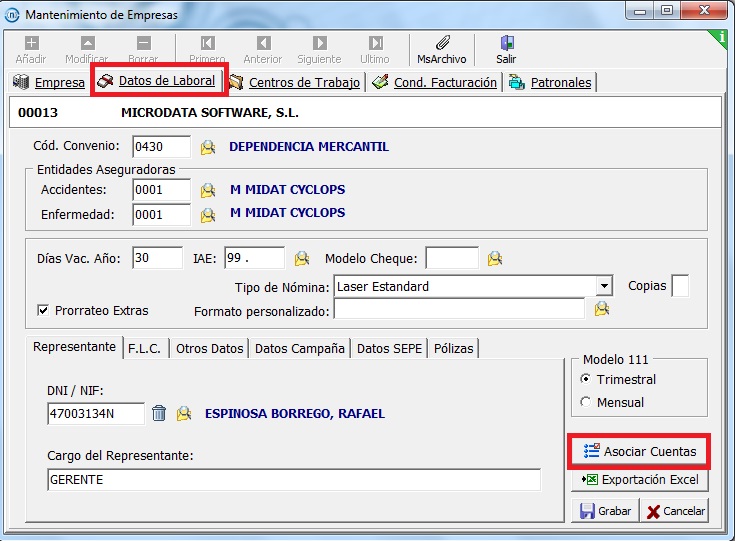This screenshot has height=541, width=735.
Task: Select the Datos Campaña sub-tab
Action: (x=300, y=349)
